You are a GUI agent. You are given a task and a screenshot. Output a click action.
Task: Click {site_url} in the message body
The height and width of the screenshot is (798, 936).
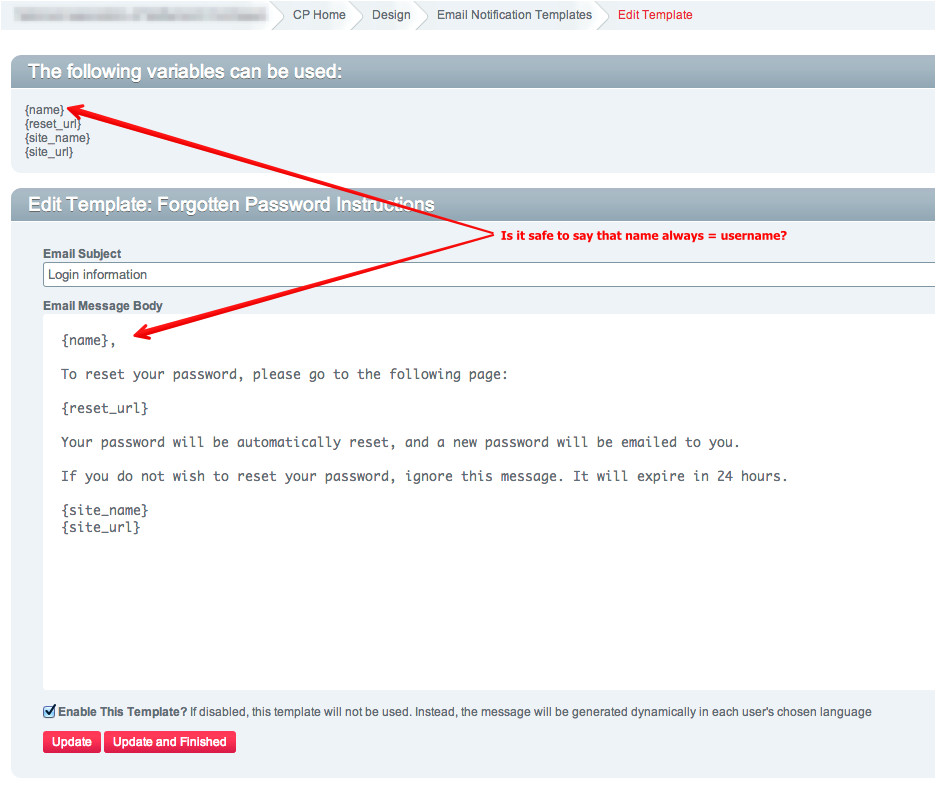coord(100,527)
